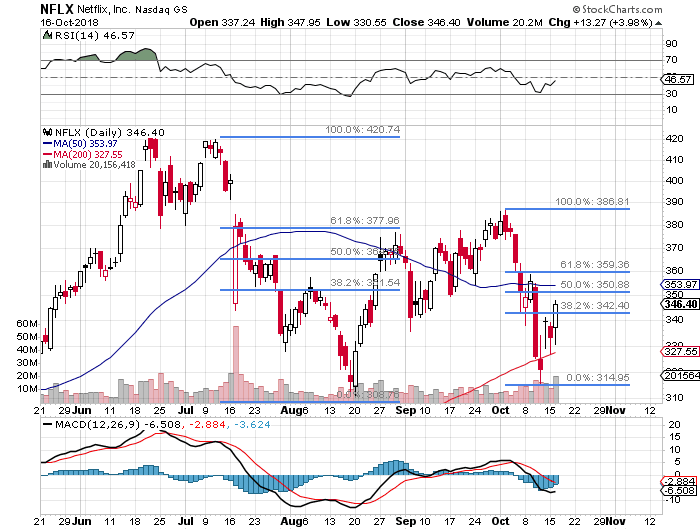Viewport: 700px width, 530px height.
Task: Click the MA(50) 353.97 legend text
Action: point(85,143)
